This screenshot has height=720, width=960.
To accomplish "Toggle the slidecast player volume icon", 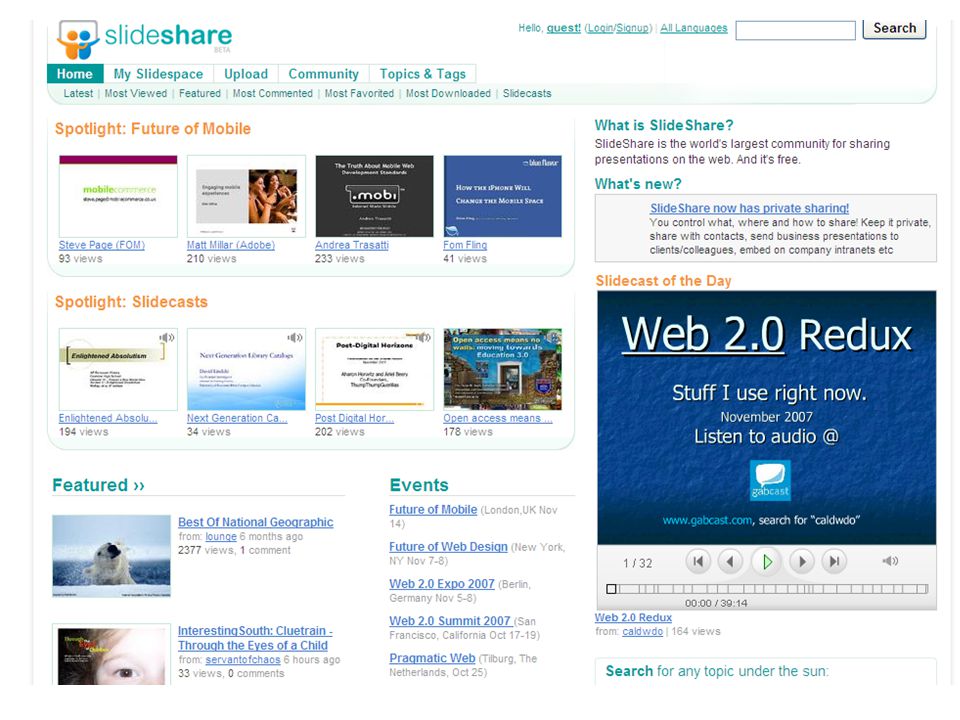I will point(890,561).
